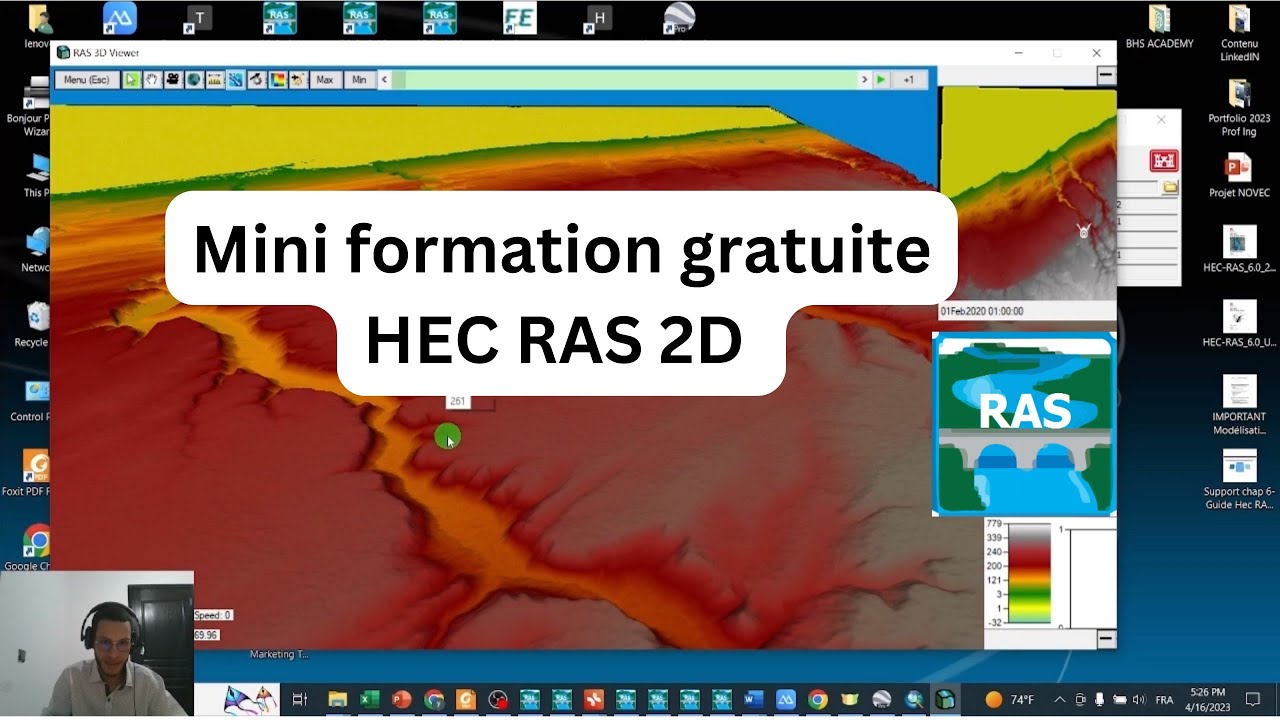Open the HEC-RAS_6.0_2... document on desktop
Image resolution: width=1280 pixels, height=720 pixels.
[x=1239, y=249]
